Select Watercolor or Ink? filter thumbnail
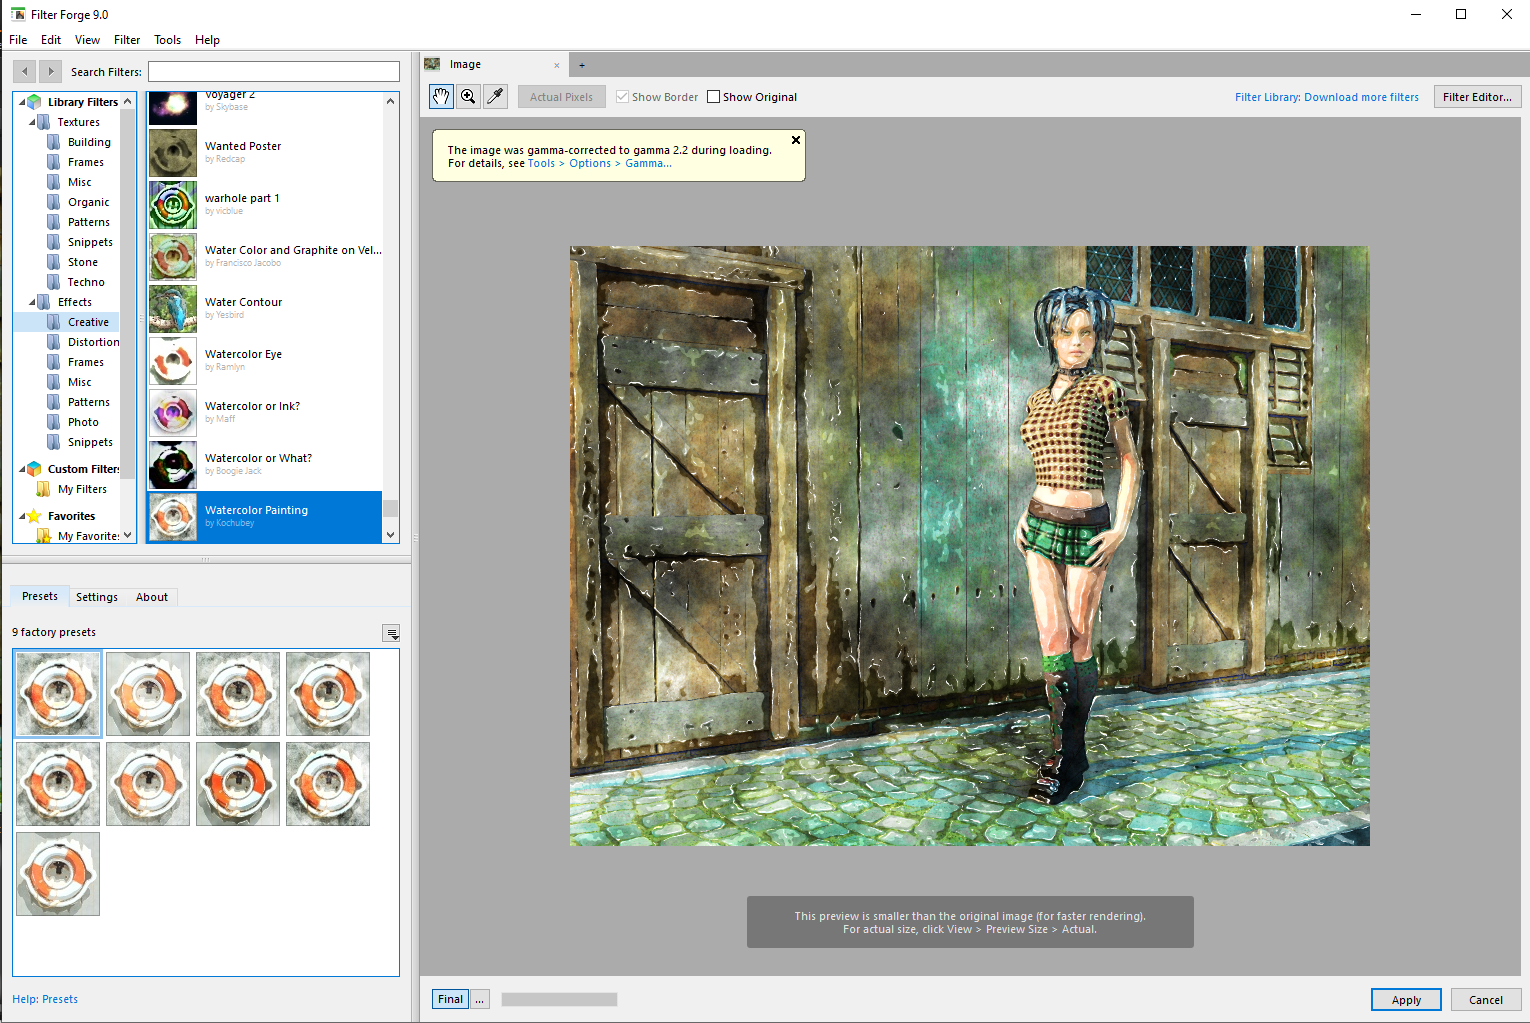This screenshot has width=1530, height=1023. click(x=173, y=413)
